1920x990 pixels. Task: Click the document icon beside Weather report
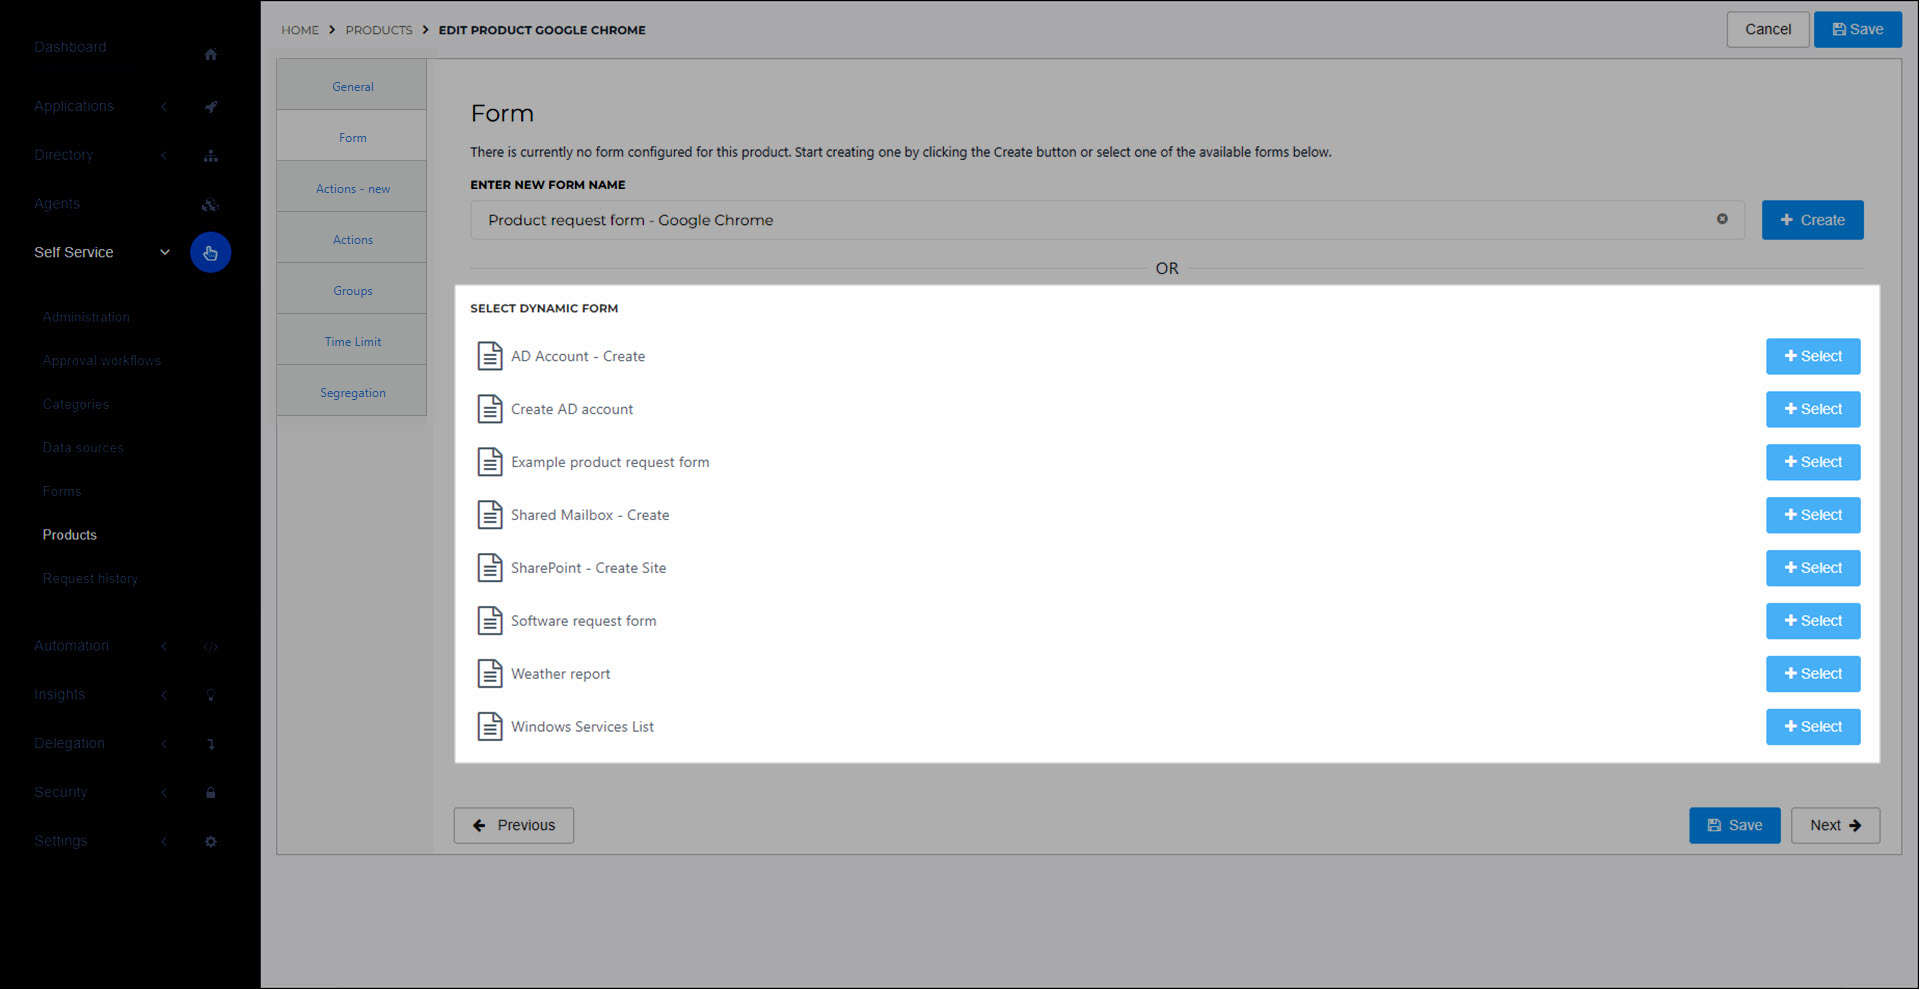click(x=489, y=673)
